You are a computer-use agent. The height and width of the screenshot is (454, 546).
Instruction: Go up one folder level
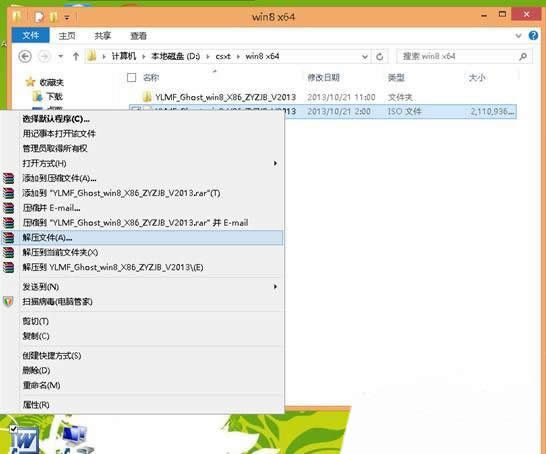point(76,56)
